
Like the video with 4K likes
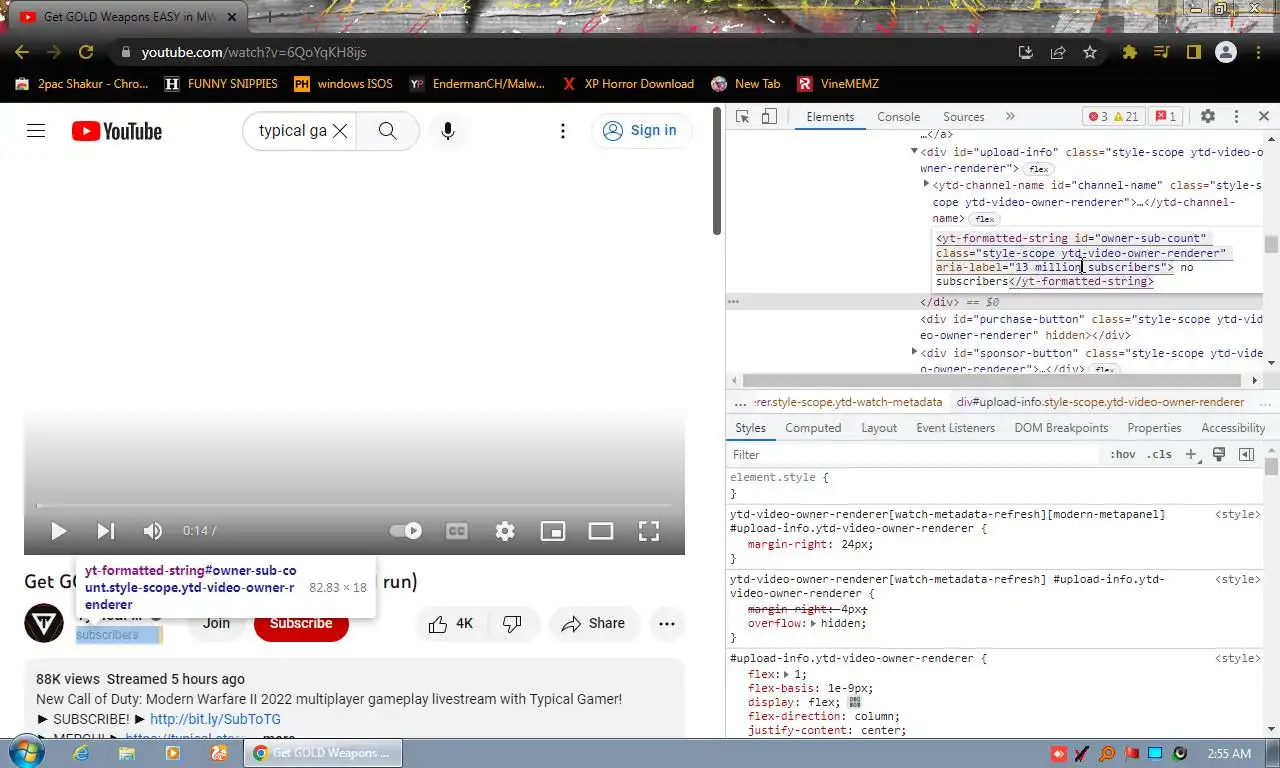451,624
